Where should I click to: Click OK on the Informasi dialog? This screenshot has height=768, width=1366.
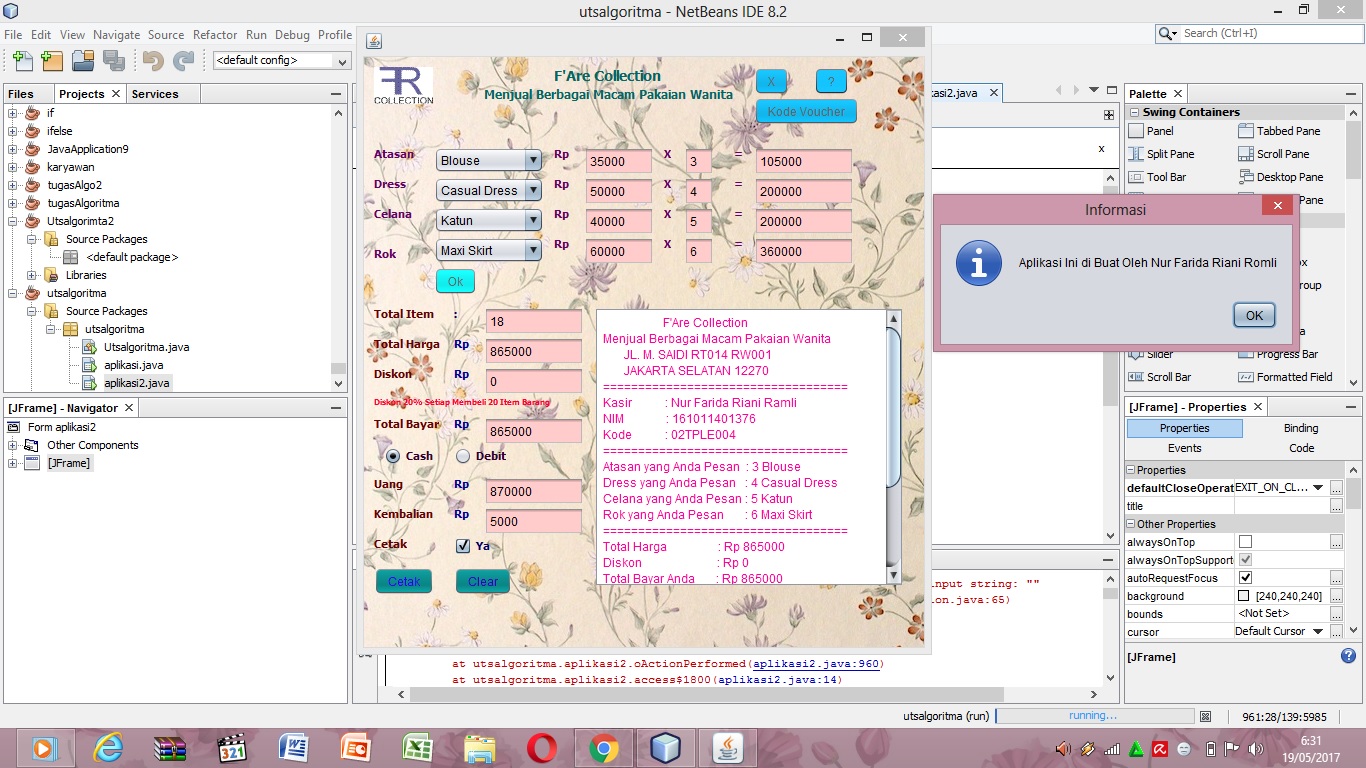(x=1253, y=314)
